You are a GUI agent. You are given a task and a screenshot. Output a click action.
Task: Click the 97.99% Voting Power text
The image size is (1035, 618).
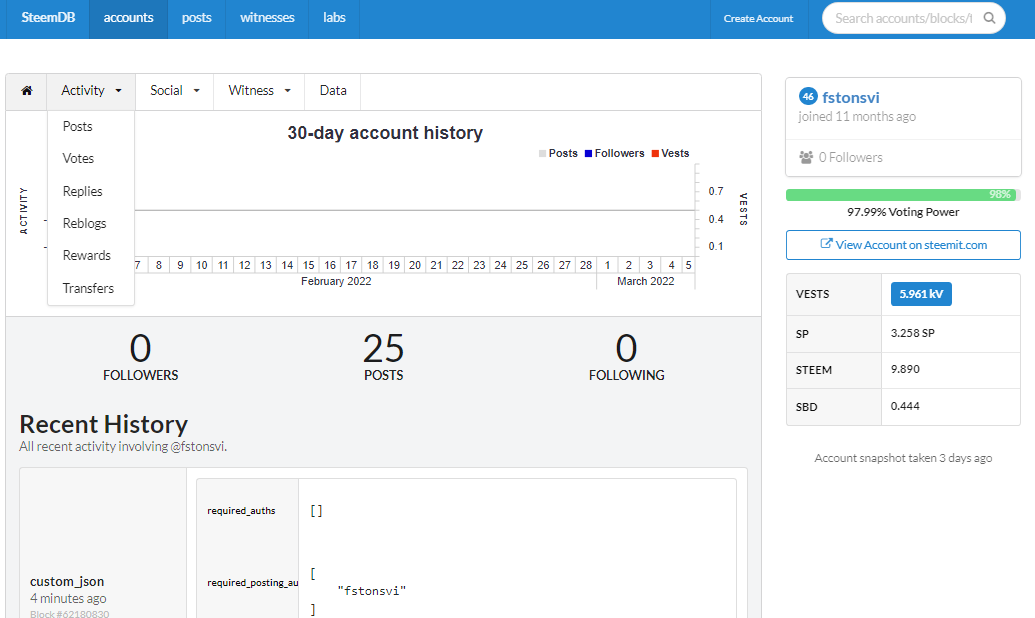(903, 212)
